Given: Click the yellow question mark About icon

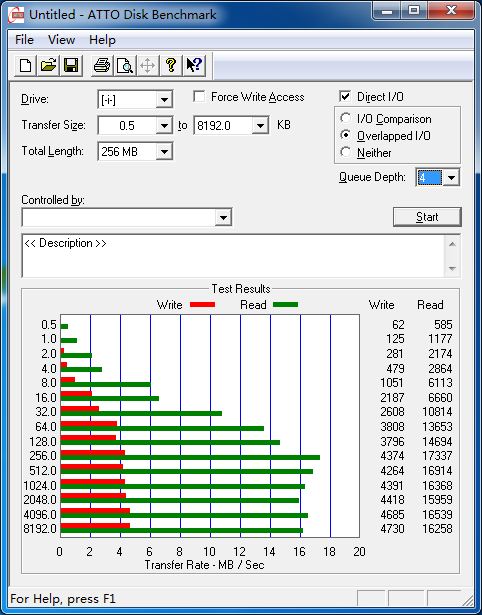Looking at the screenshot, I should pos(171,65).
